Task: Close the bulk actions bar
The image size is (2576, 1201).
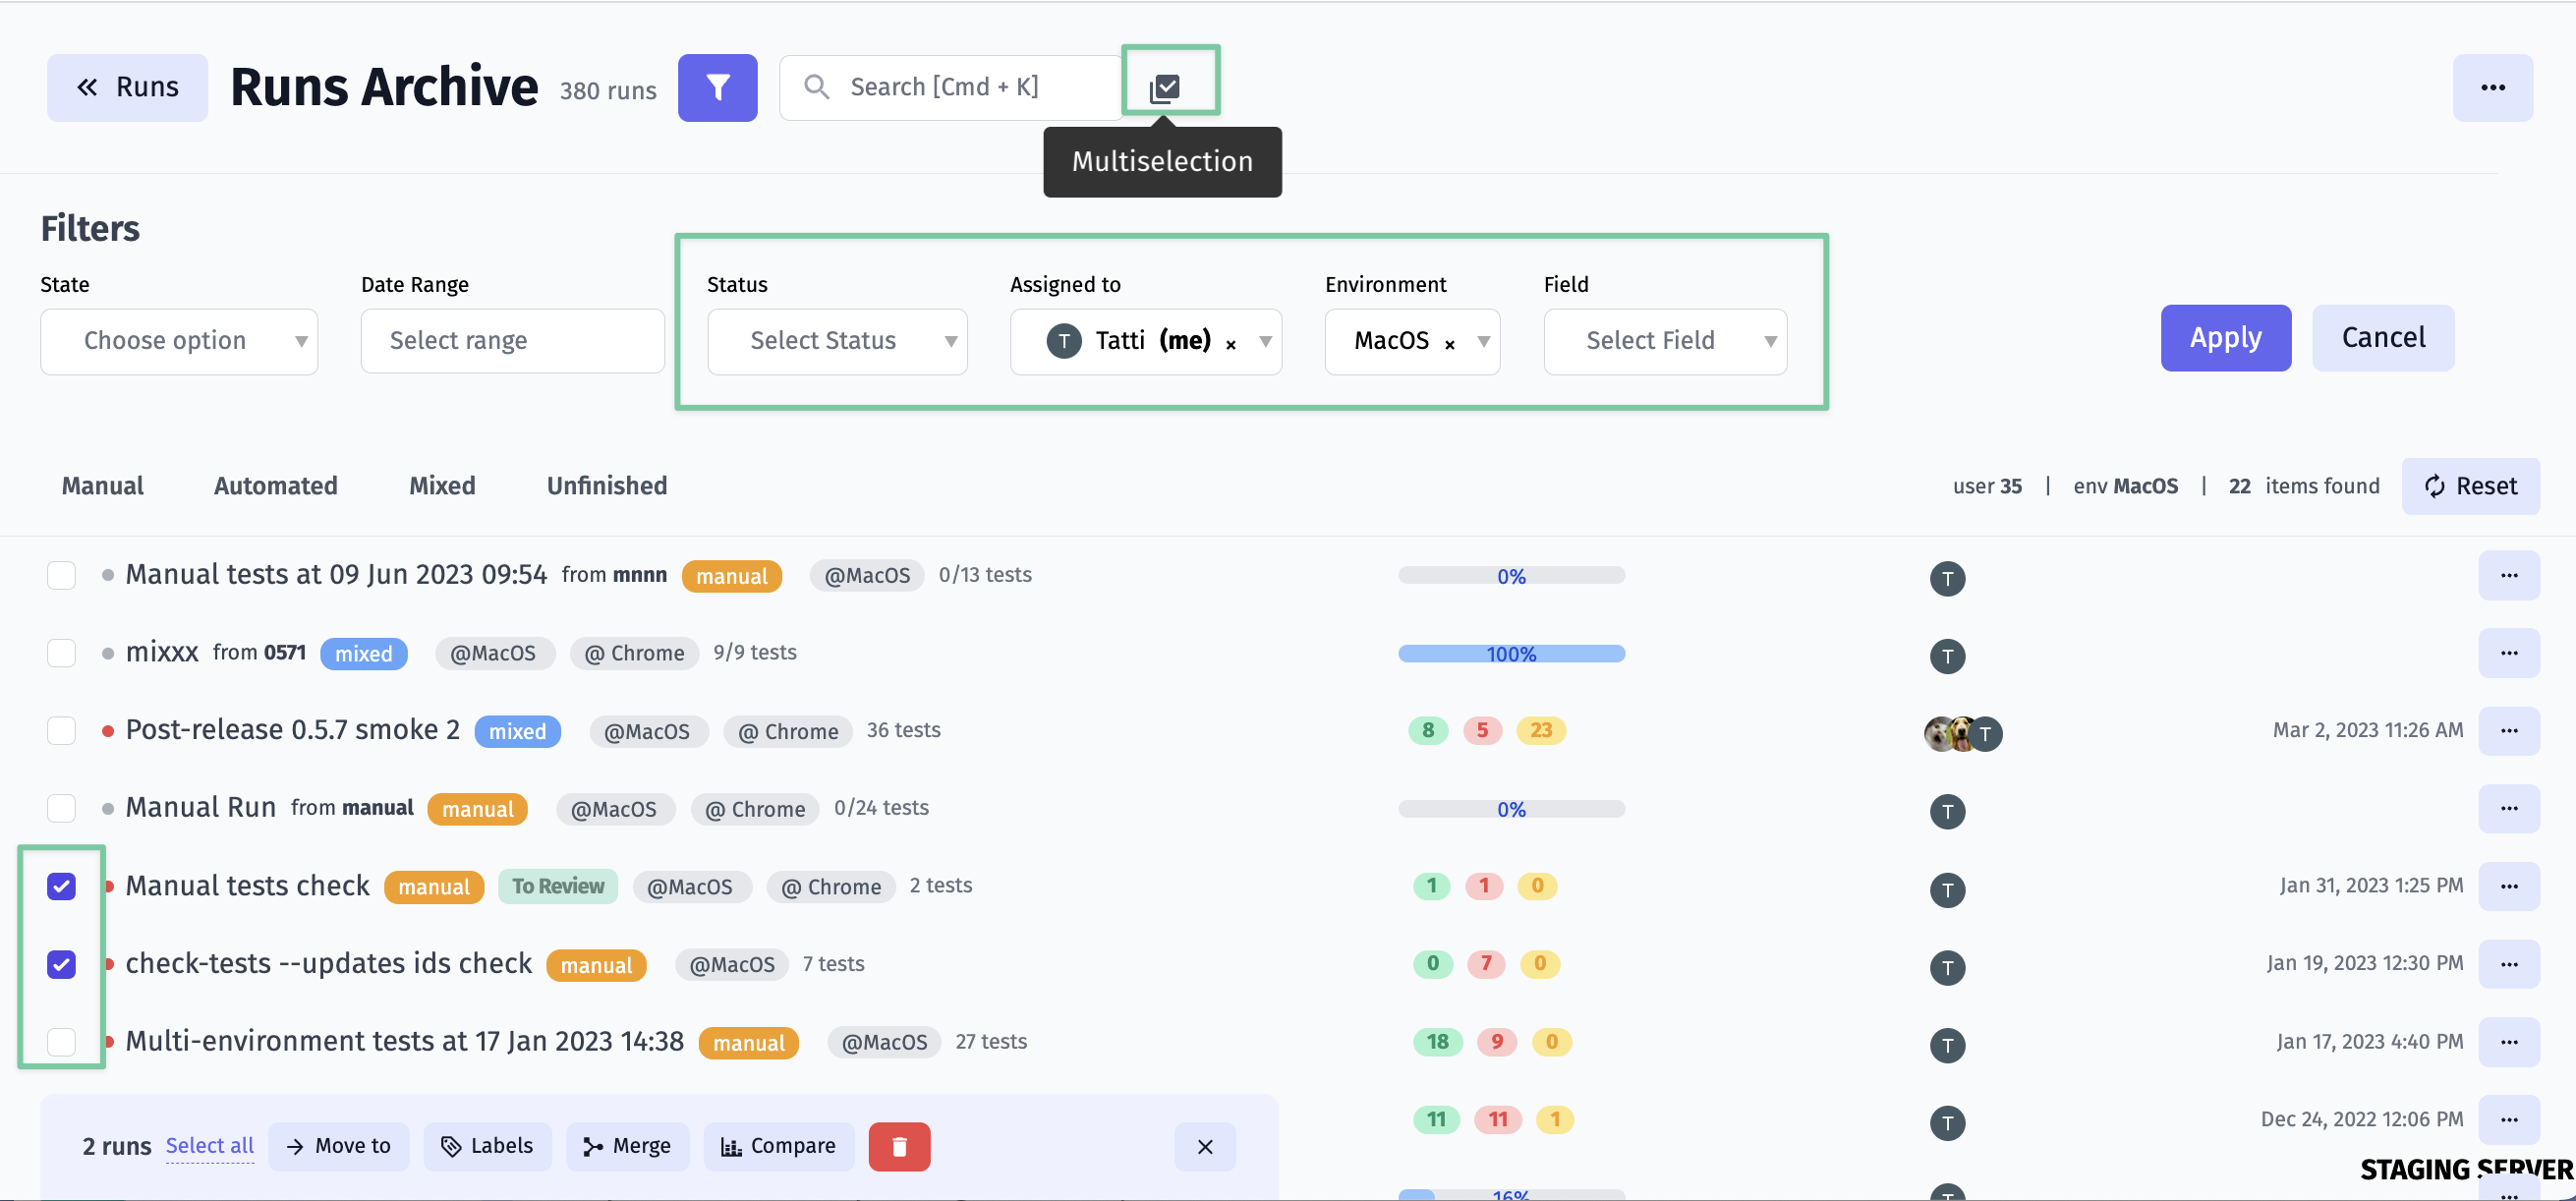Action: click(x=1205, y=1146)
